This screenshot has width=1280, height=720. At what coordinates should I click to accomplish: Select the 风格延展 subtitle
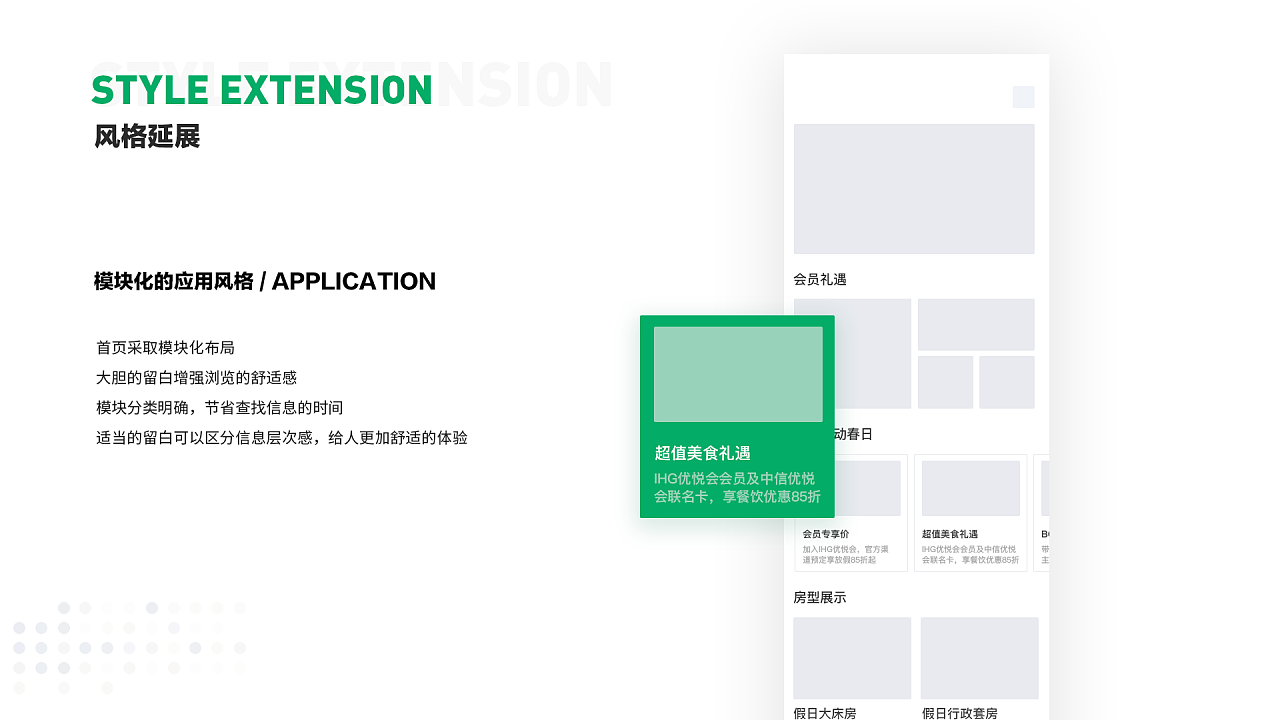[147, 137]
